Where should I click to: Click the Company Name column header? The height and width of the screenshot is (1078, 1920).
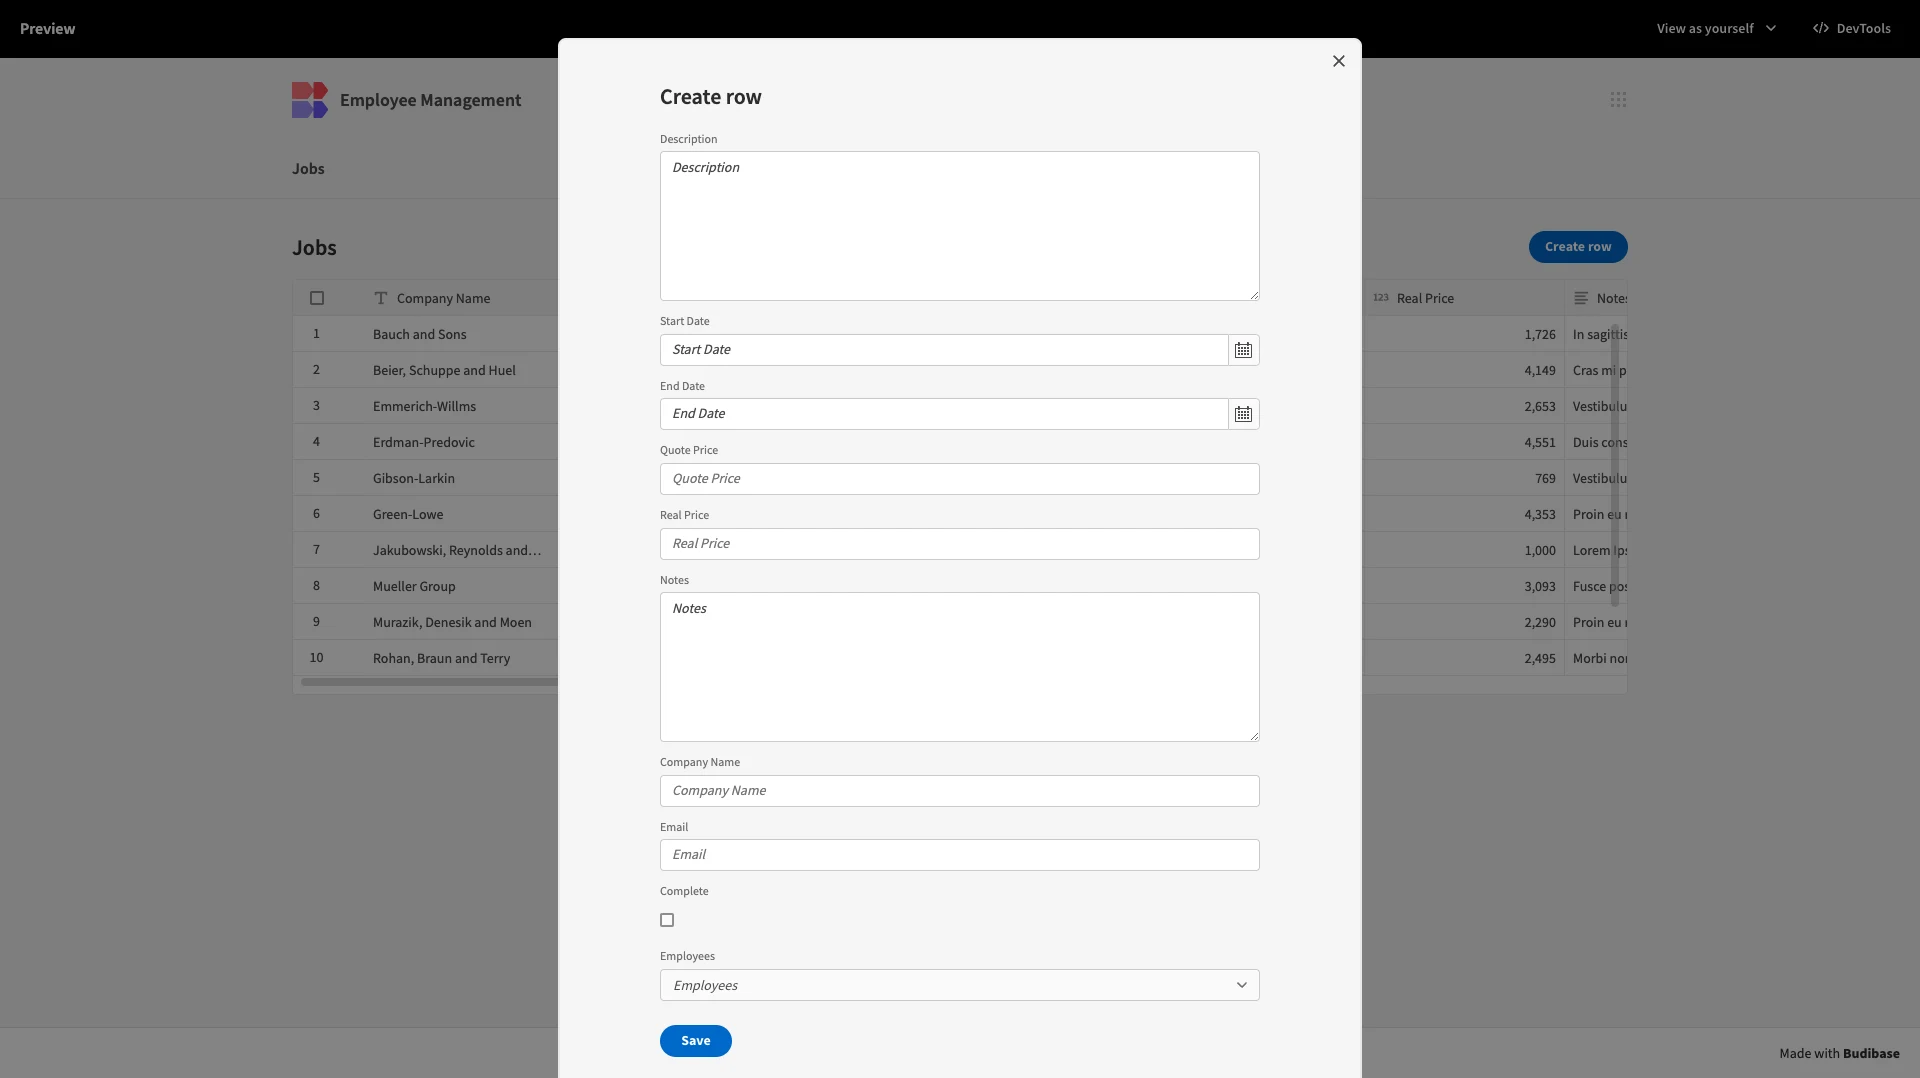coord(443,298)
